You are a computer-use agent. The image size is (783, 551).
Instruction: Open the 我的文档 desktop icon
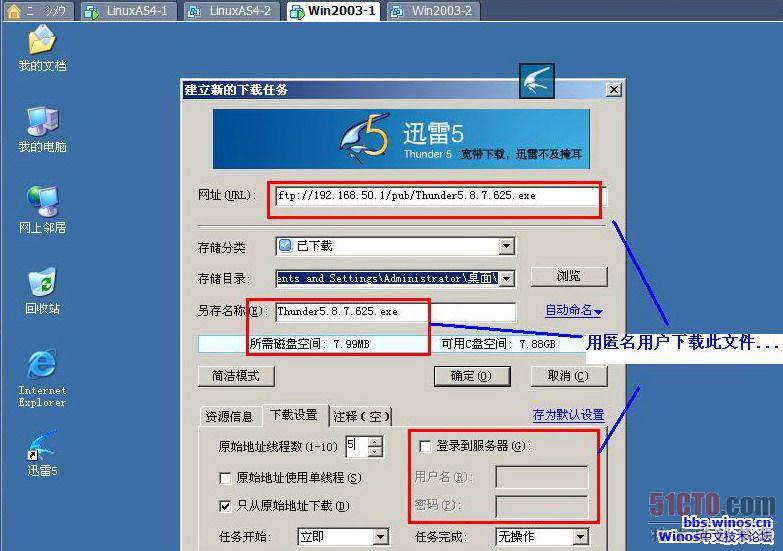tap(42, 48)
